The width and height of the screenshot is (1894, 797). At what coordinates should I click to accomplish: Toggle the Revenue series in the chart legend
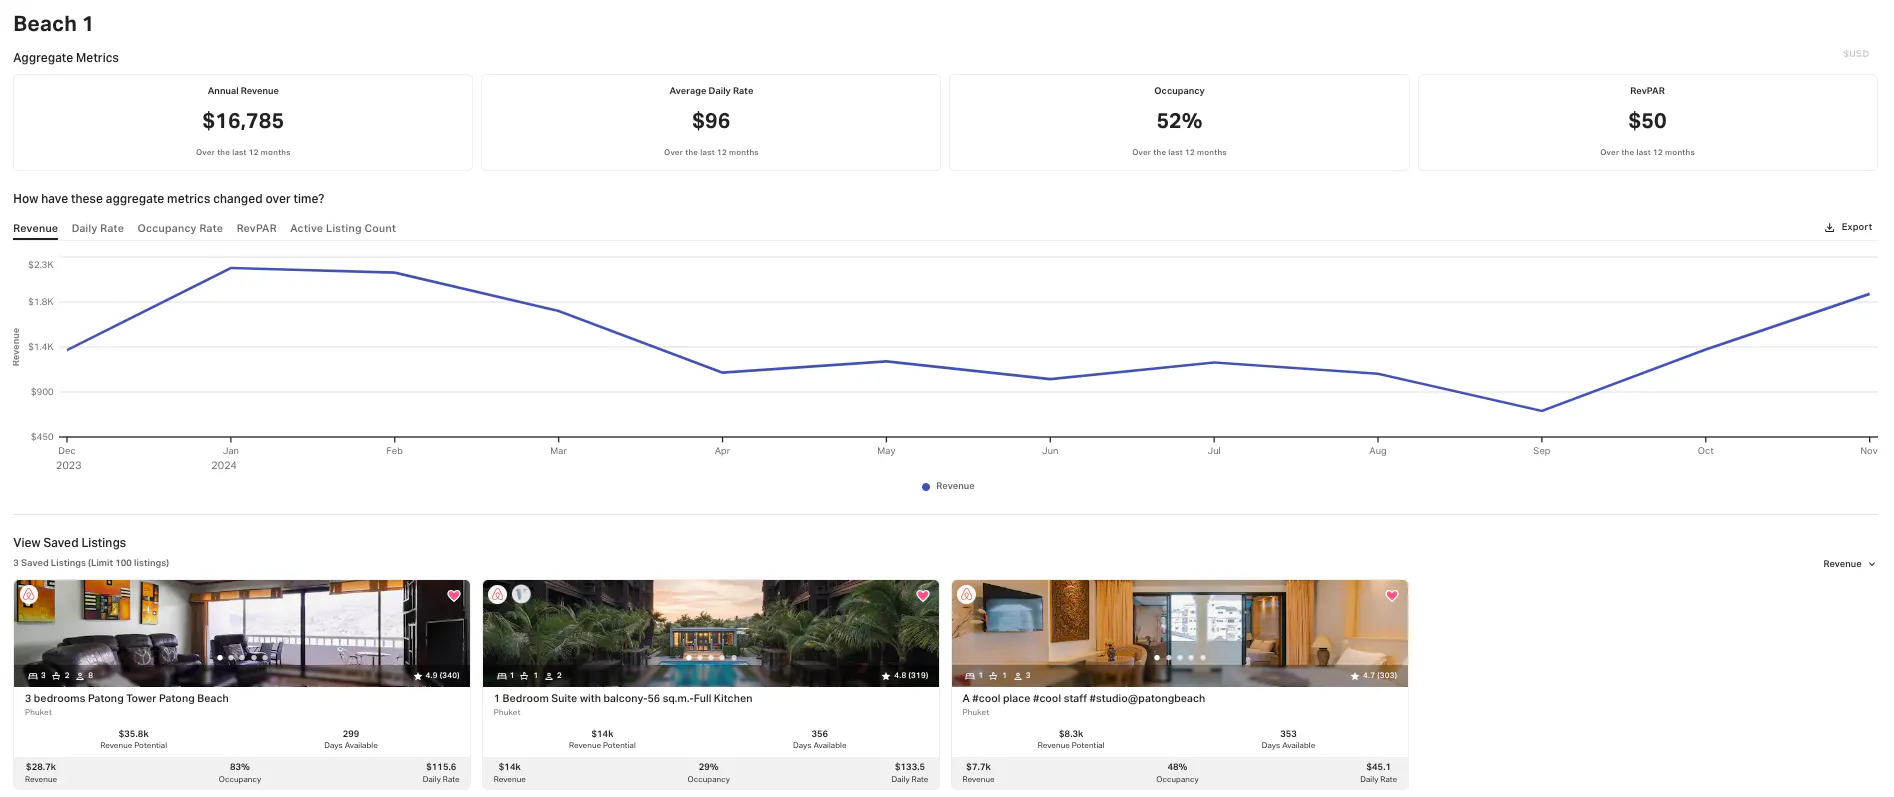point(948,487)
